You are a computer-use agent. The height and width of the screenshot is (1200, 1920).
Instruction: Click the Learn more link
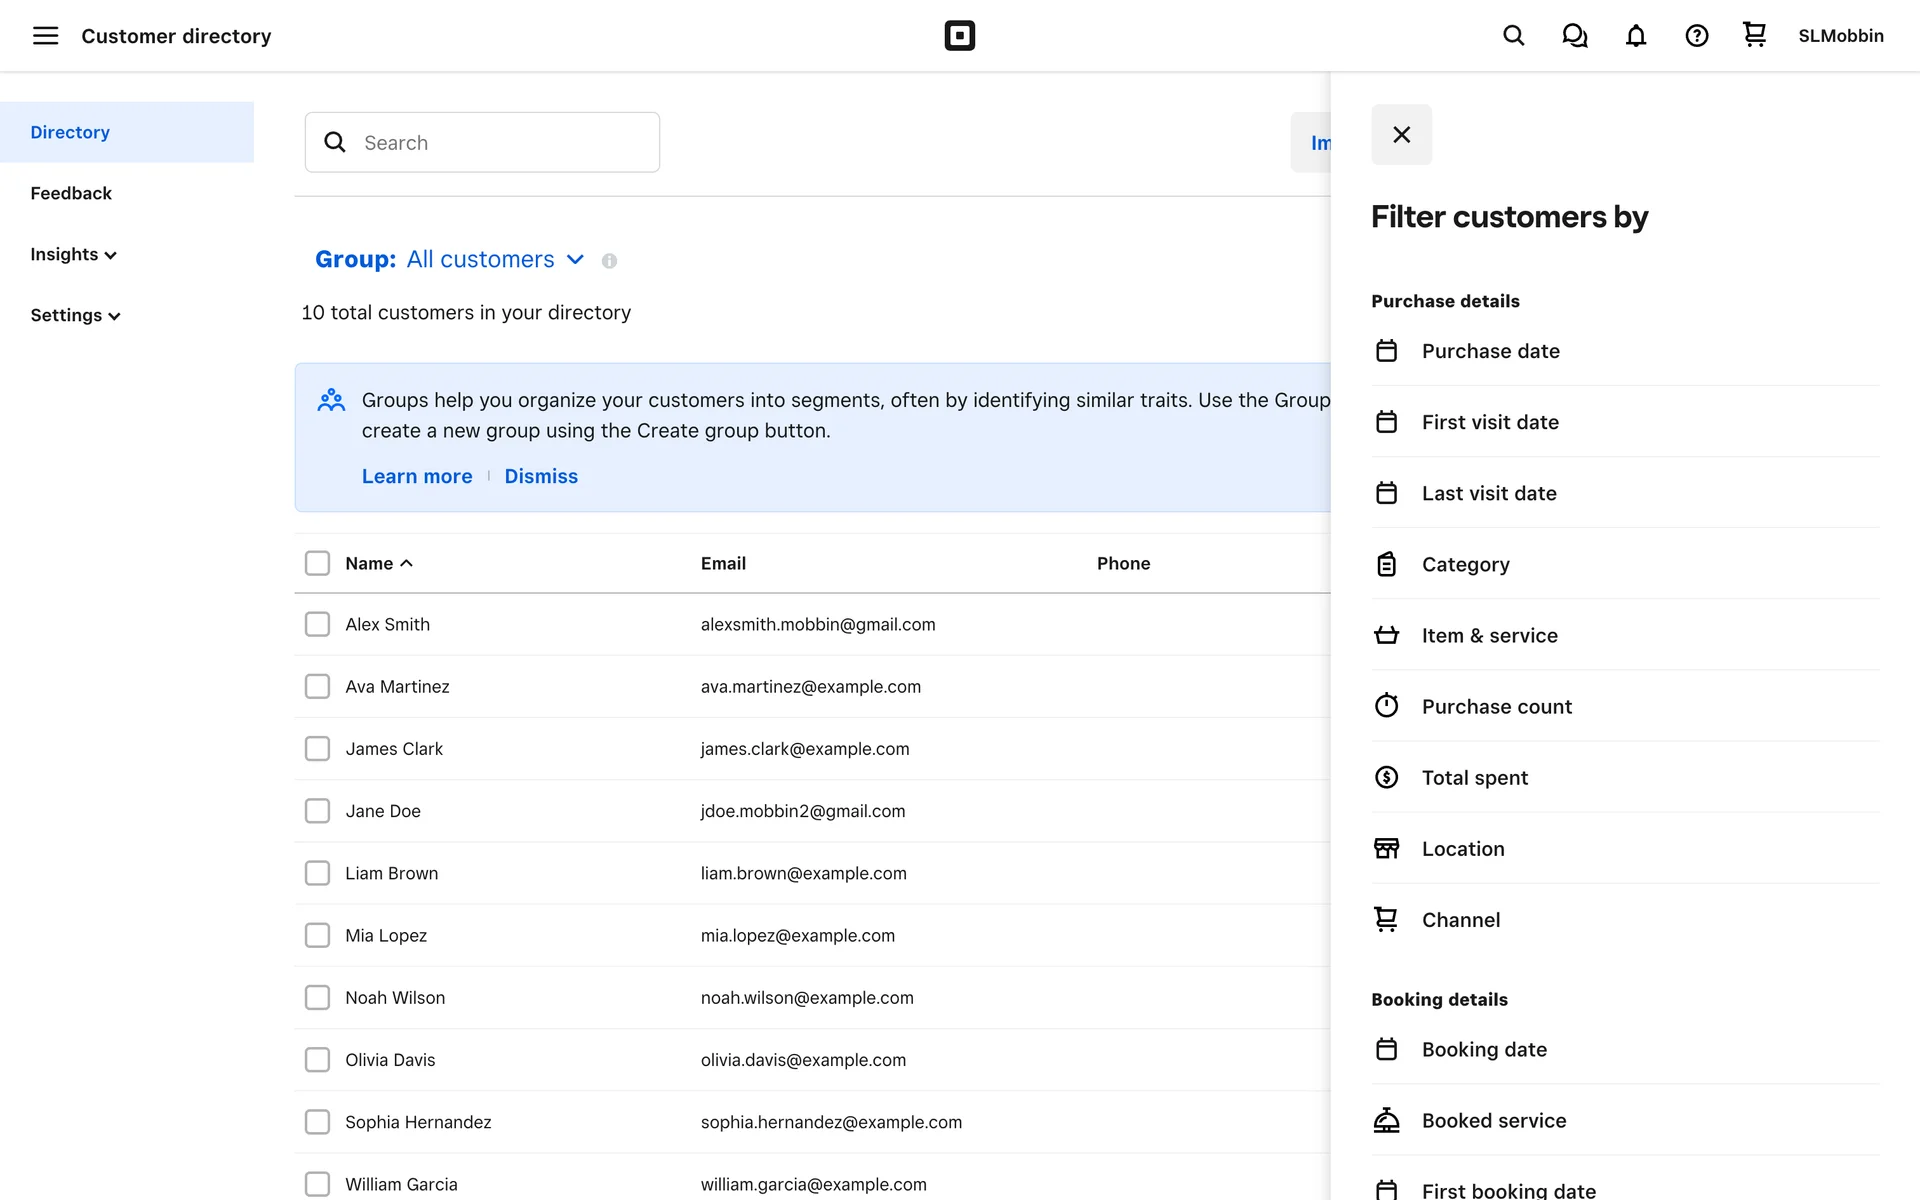point(417,477)
